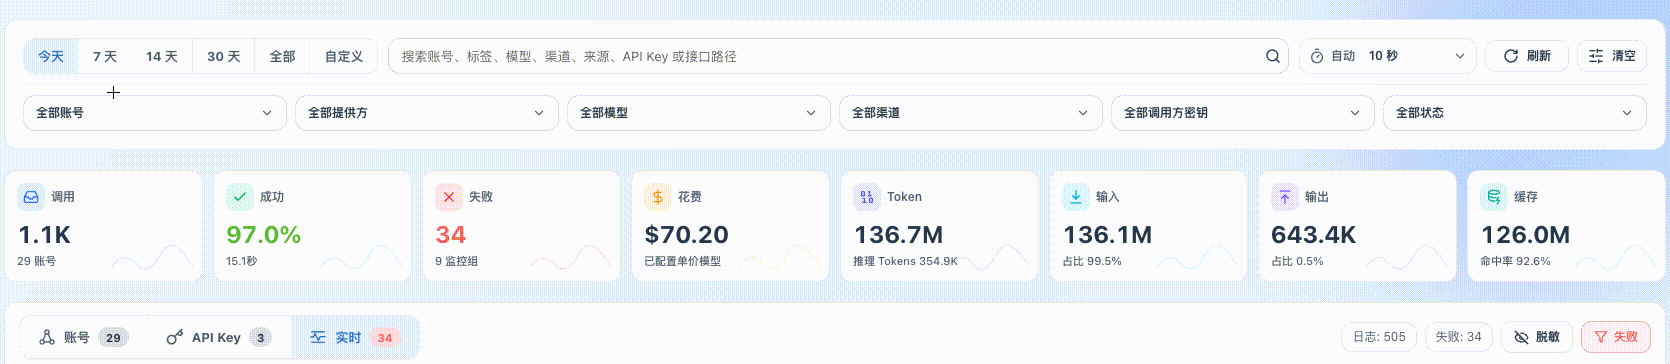Open the 自定义 date range
1670x364 pixels.
tap(344, 57)
